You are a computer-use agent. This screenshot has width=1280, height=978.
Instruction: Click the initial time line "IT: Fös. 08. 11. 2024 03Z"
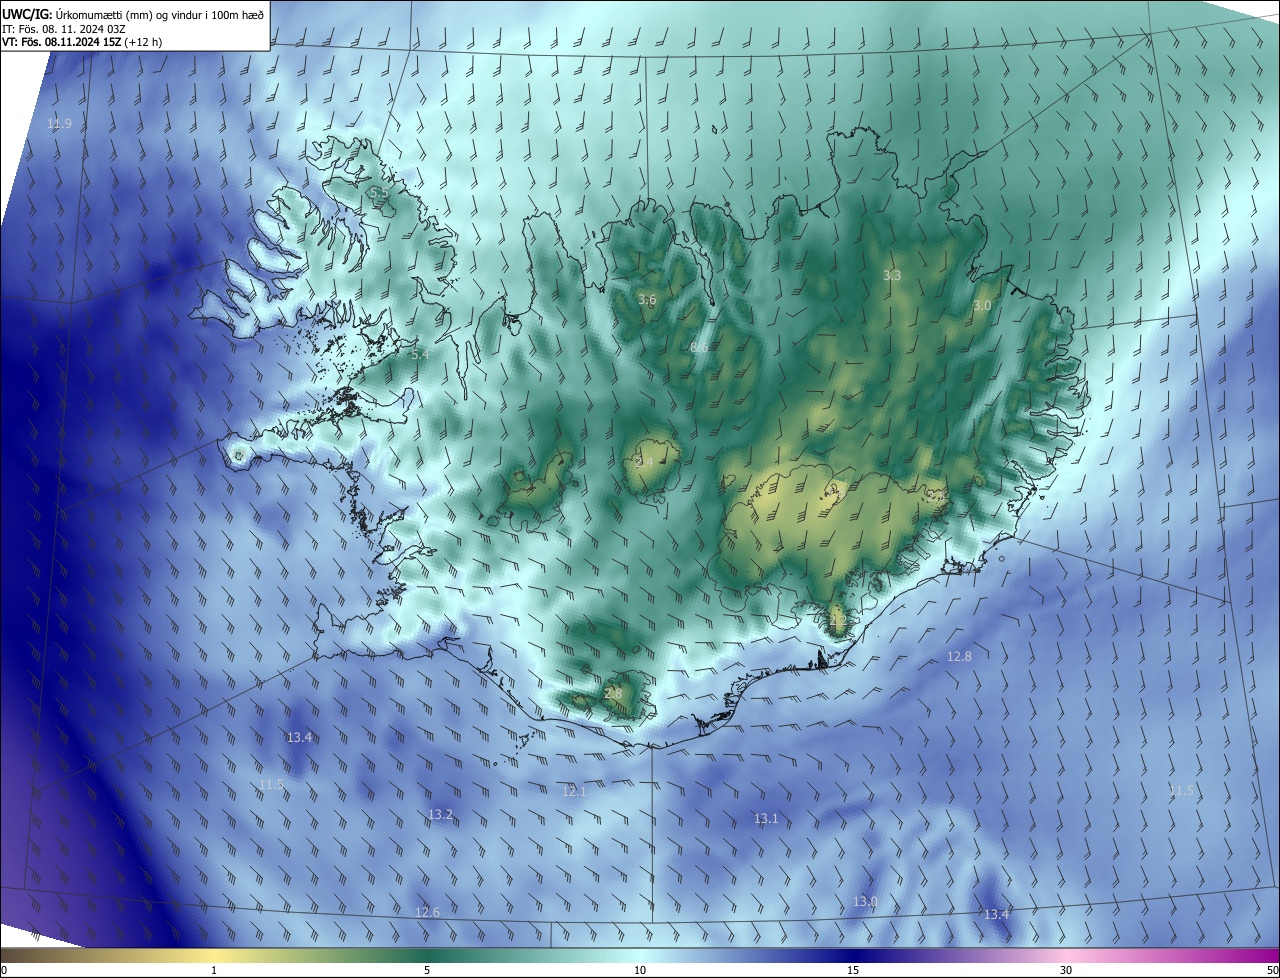(x=65, y=28)
